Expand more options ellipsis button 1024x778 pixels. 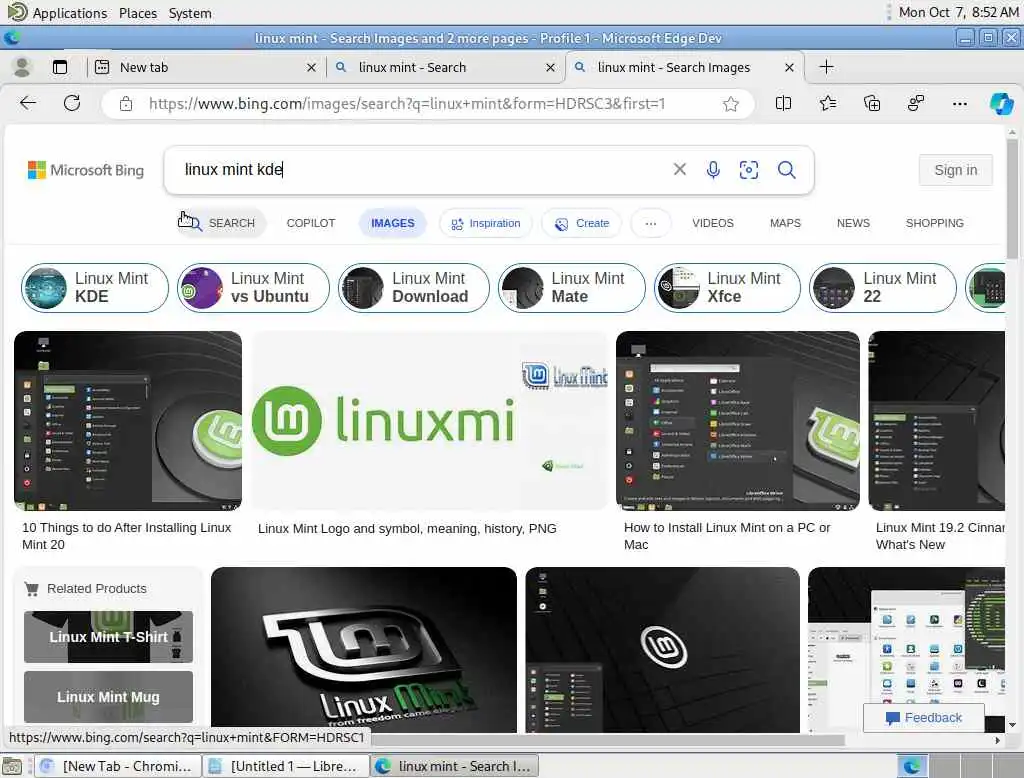[x=650, y=223]
